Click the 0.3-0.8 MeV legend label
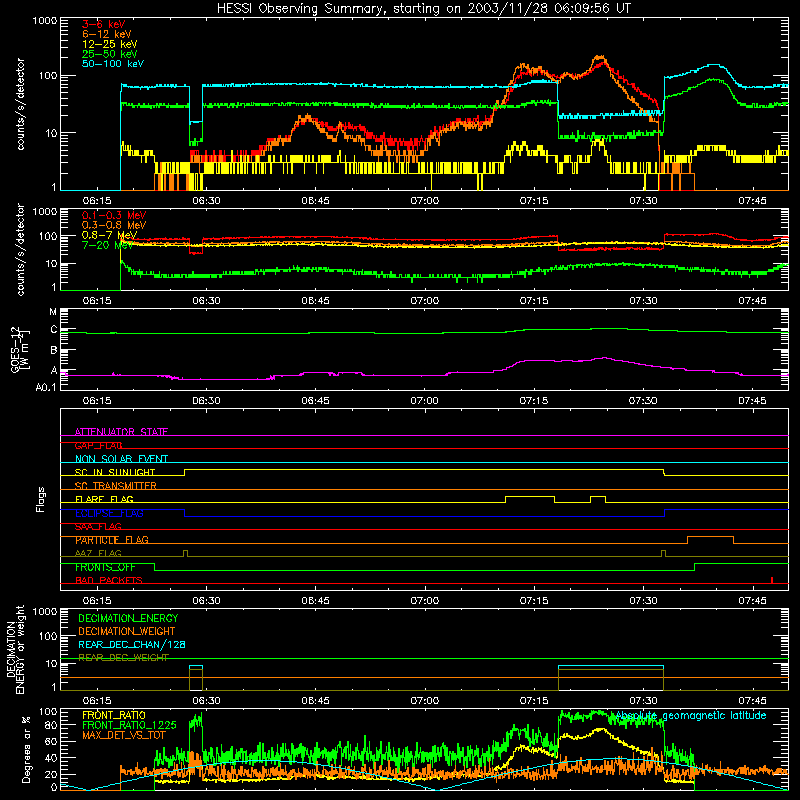This screenshot has width=800, height=800. [114, 225]
